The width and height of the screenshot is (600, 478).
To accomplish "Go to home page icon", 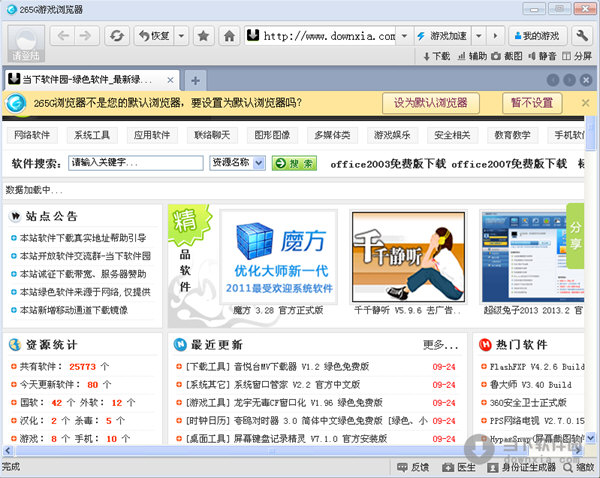I will tap(229, 36).
